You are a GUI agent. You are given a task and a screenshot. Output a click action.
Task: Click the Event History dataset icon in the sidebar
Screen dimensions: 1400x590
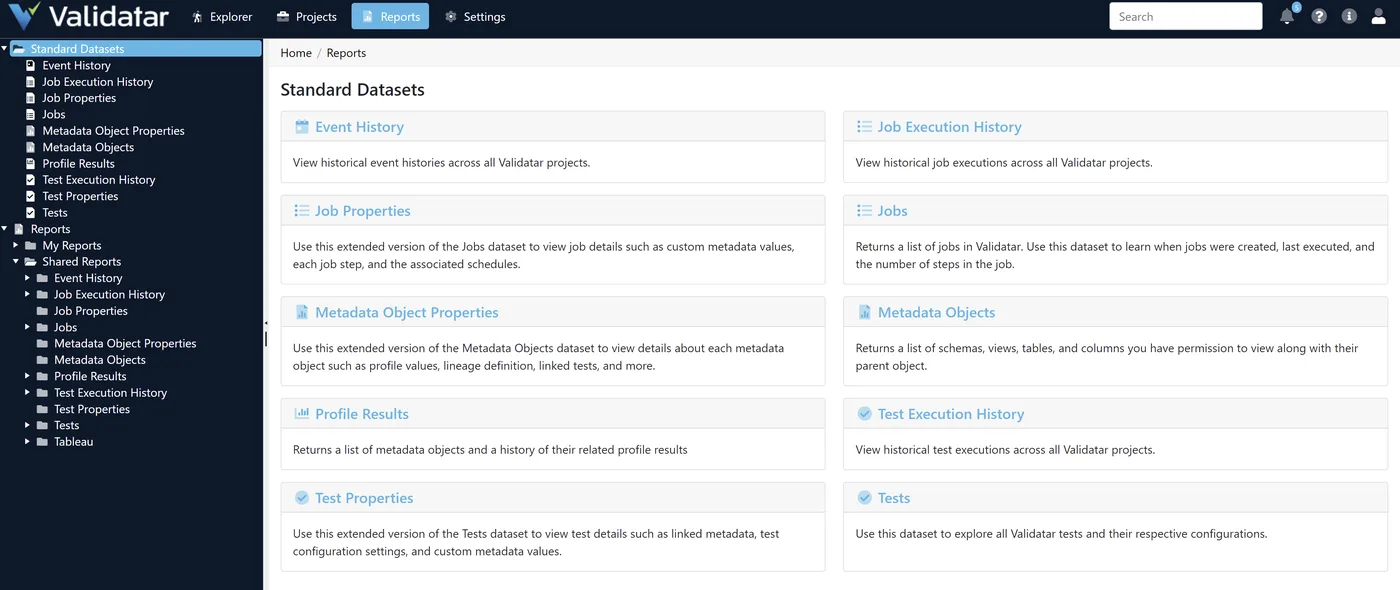(x=30, y=65)
